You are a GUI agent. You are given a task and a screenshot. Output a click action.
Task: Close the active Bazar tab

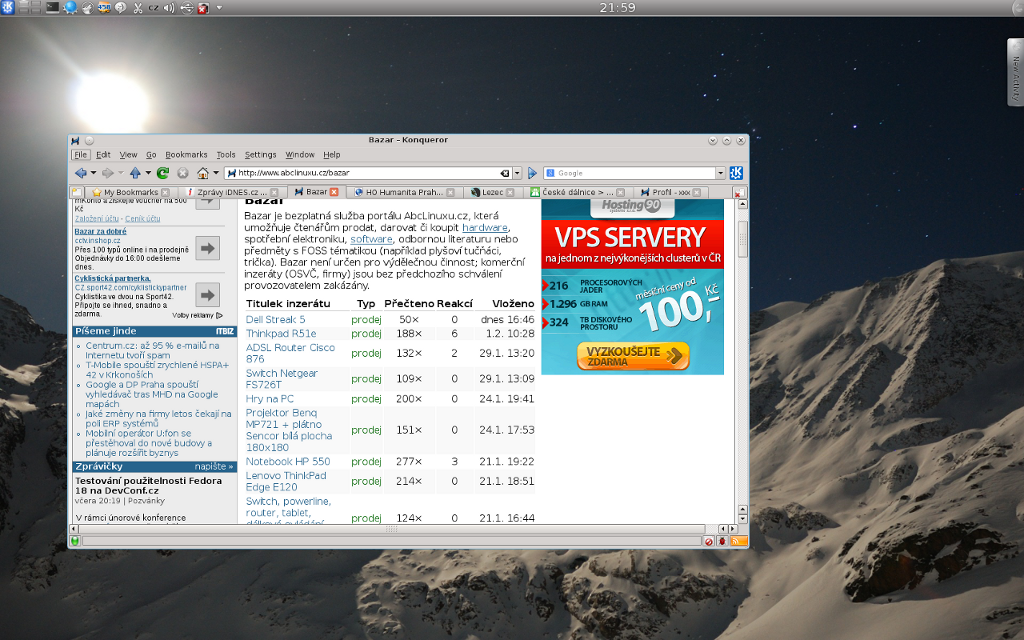(x=334, y=192)
